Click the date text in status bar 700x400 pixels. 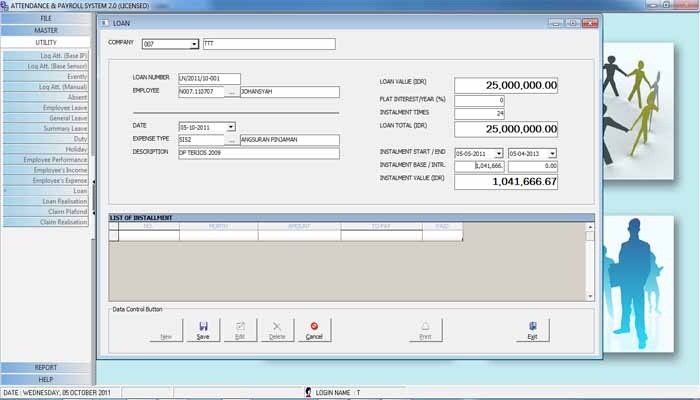point(57,393)
